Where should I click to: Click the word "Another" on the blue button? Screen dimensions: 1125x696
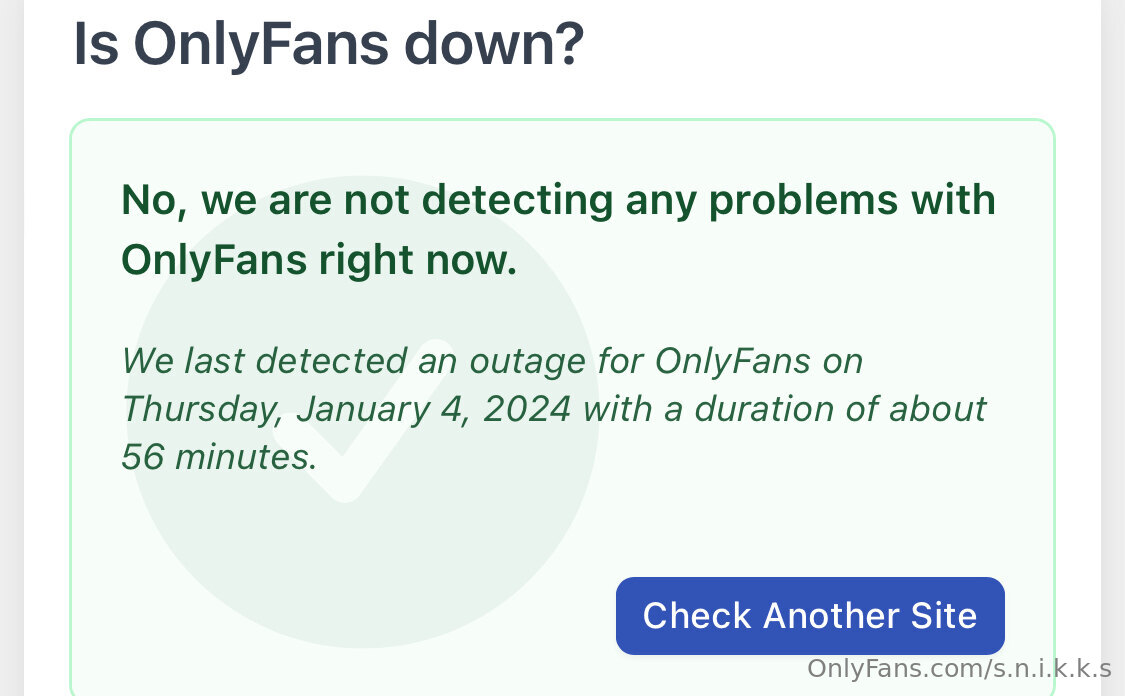tap(830, 616)
